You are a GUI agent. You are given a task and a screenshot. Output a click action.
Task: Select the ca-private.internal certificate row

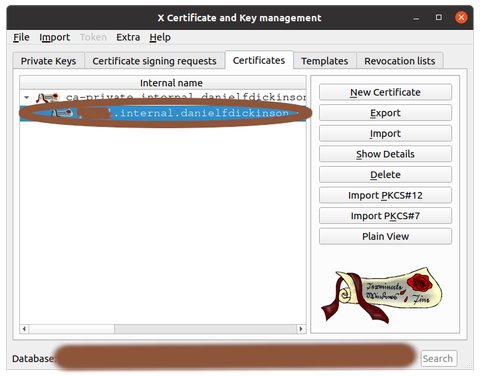point(163,98)
